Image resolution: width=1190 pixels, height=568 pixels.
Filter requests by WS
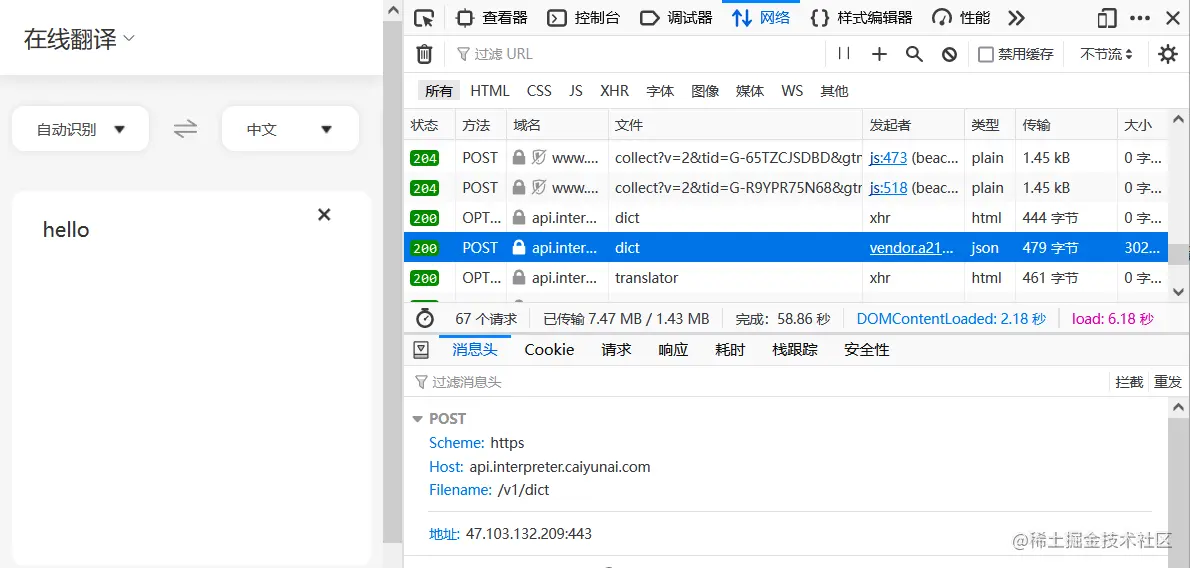(792, 91)
